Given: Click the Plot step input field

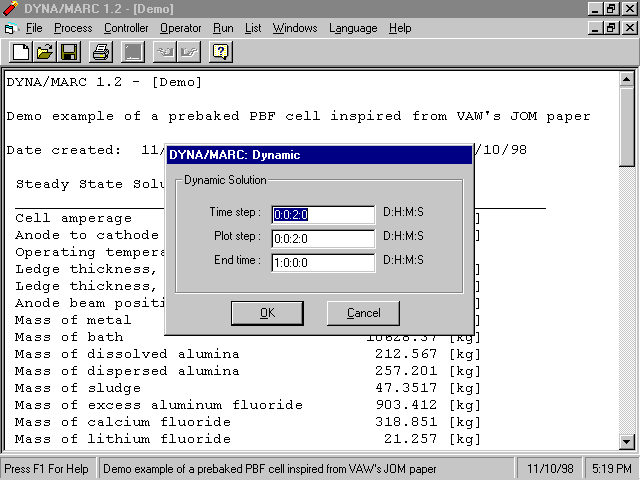Looking at the screenshot, I should click(323, 238).
